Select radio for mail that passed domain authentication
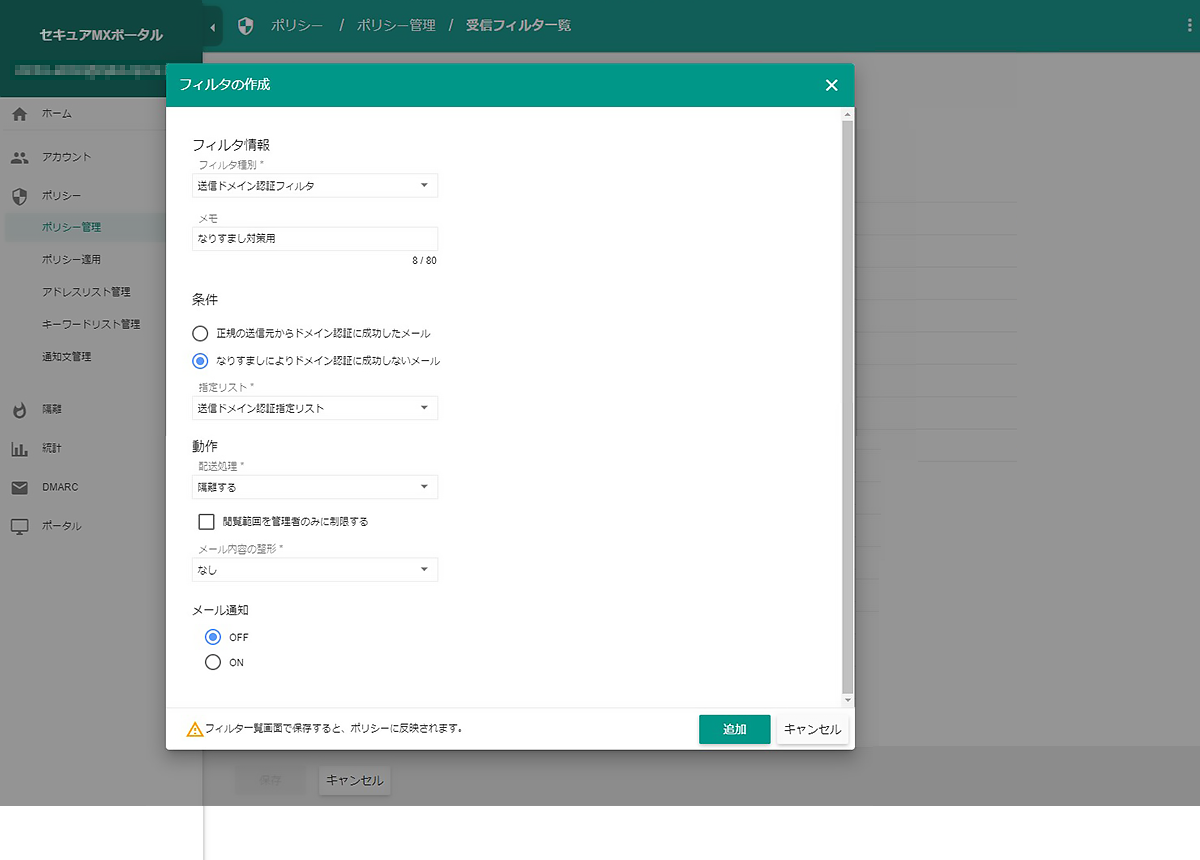This screenshot has height=860, width=1200. point(200,333)
